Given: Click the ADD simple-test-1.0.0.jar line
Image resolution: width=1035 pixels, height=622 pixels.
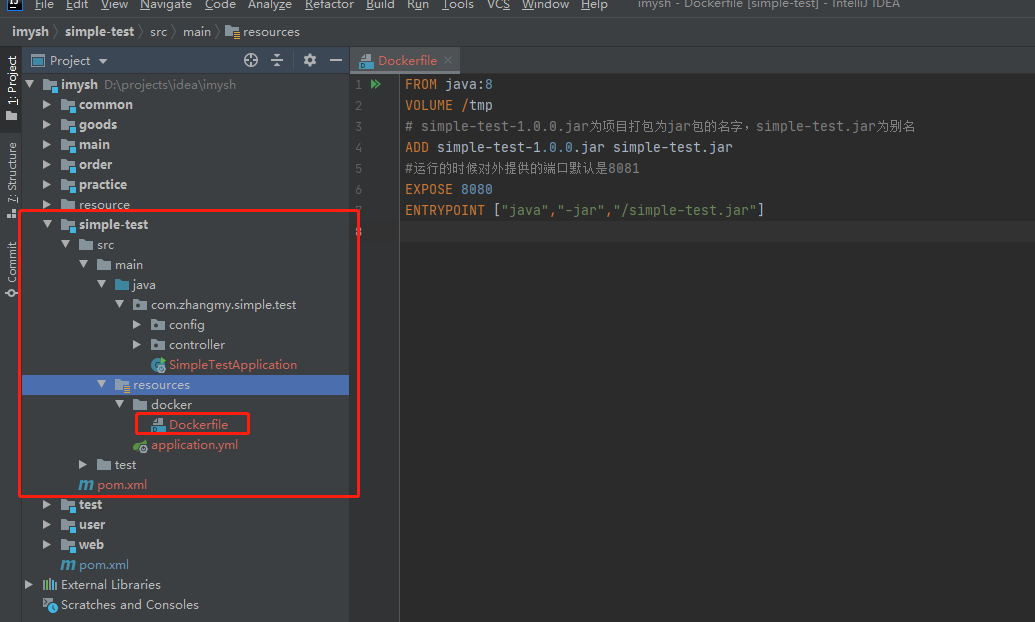Looking at the screenshot, I should click(x=568, y=147).
